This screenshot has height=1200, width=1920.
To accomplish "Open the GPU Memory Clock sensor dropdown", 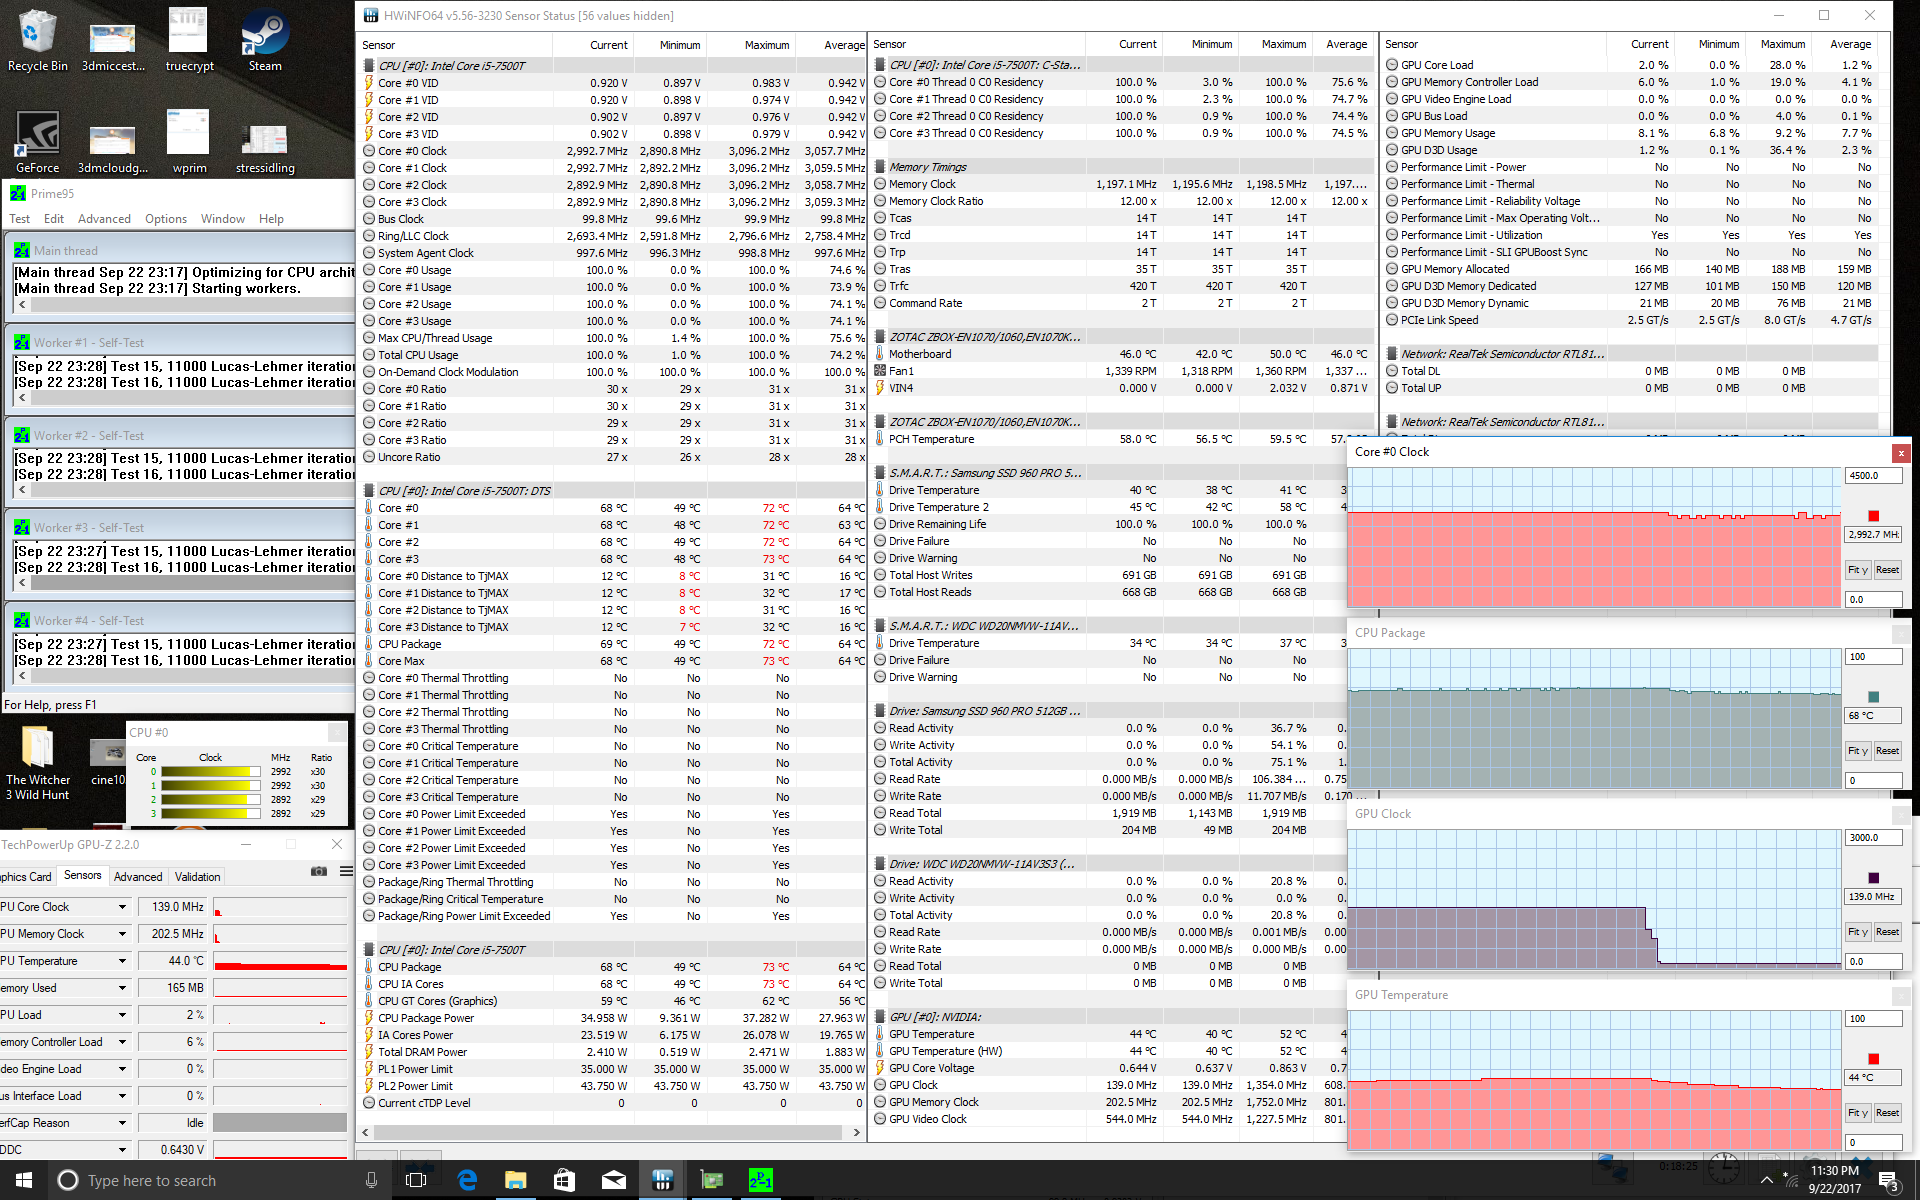I will [122, 934].
